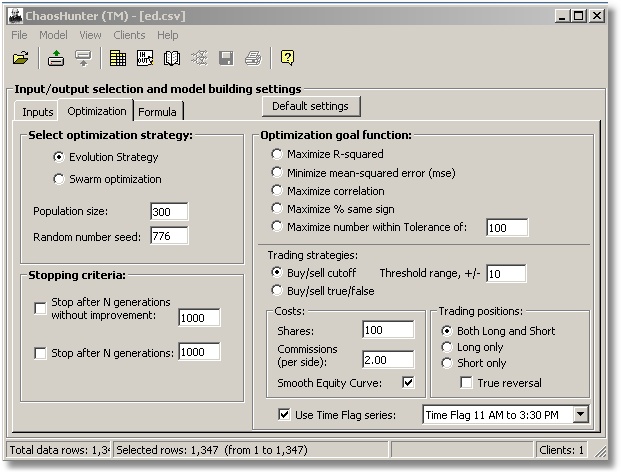Screen dimensions: 622x475
Task: Select Short only trading position
Action: [447, 363]
